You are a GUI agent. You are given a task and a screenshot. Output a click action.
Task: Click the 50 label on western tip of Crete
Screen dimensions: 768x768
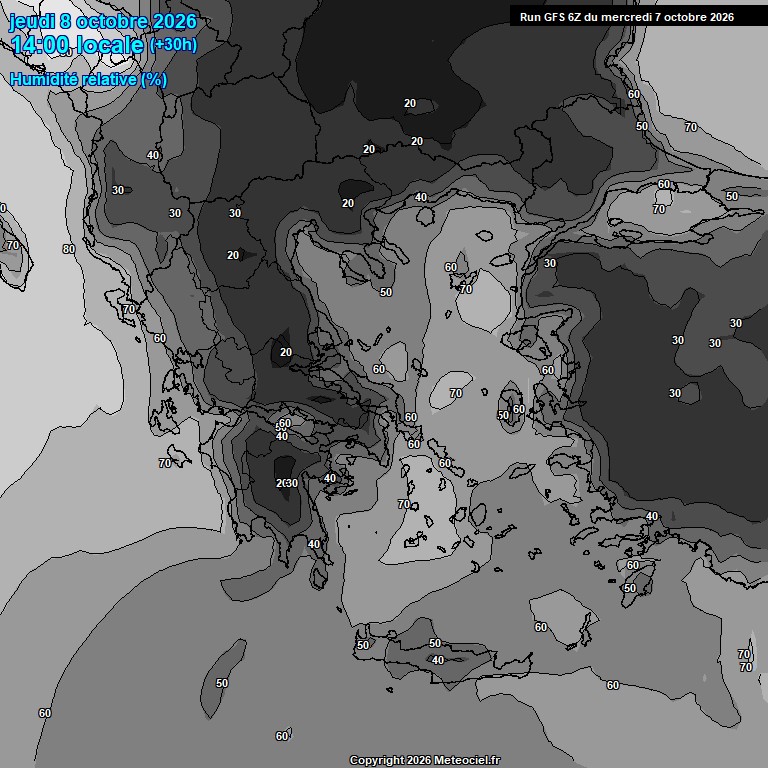(363, 646)
